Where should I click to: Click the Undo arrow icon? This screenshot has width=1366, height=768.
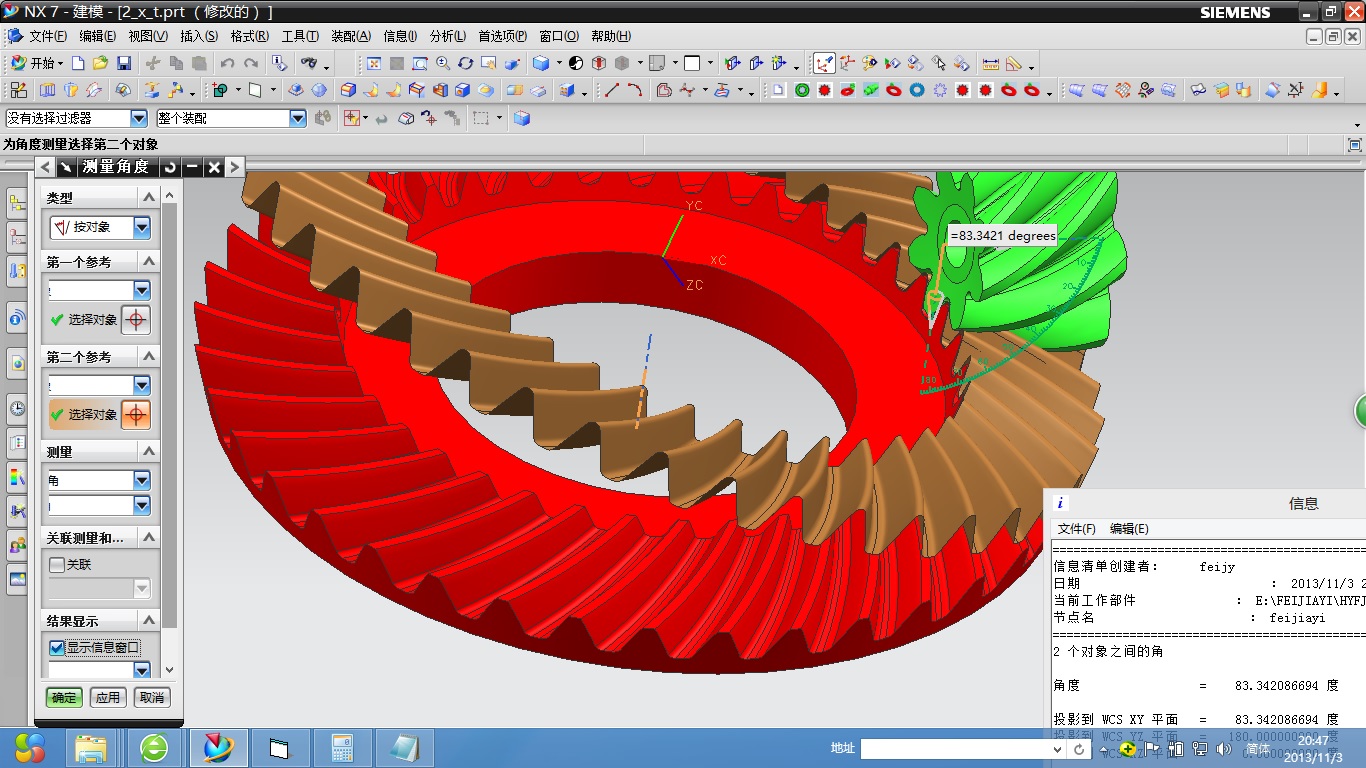(x=227, y=63)
